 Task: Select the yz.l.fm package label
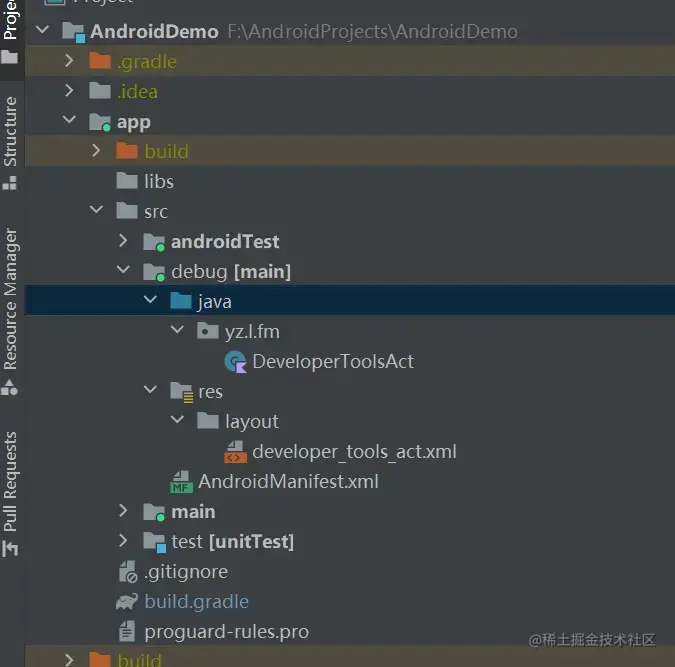(x=252, y=332)
